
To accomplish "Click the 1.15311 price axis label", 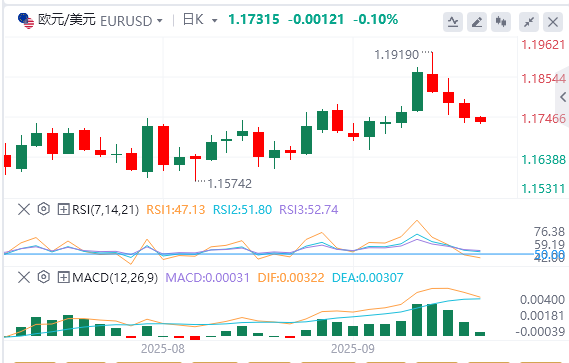I will point(544,189).
